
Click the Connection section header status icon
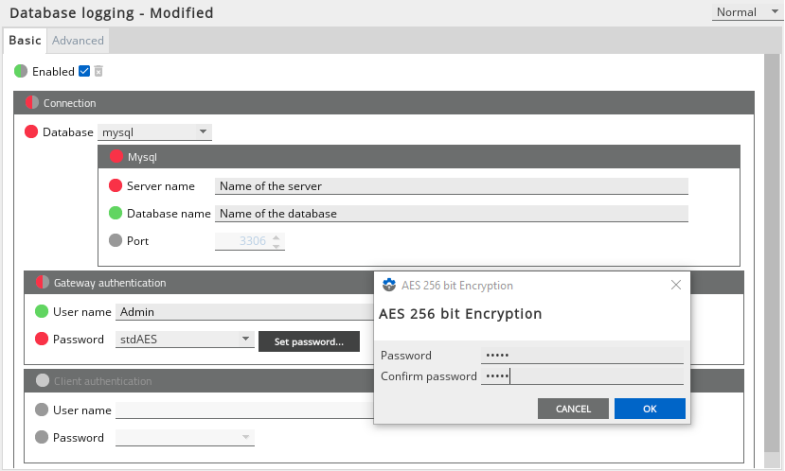[31, 103]
